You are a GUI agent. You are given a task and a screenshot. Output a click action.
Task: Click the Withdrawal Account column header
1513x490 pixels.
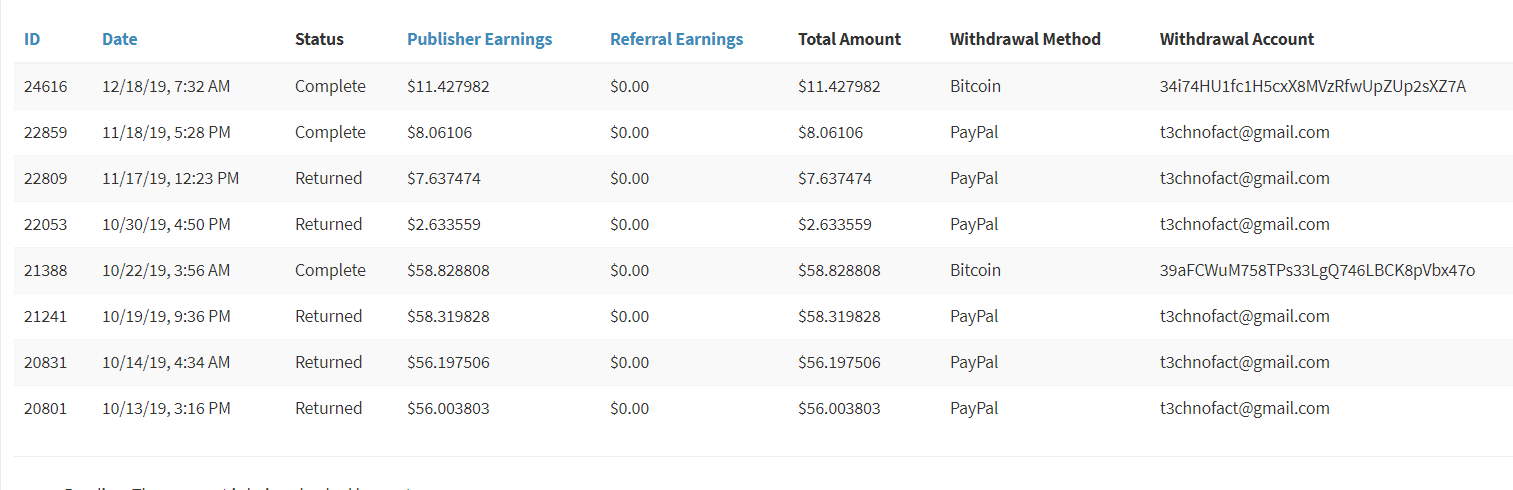pyautogui.click(x=1237, y=40)
